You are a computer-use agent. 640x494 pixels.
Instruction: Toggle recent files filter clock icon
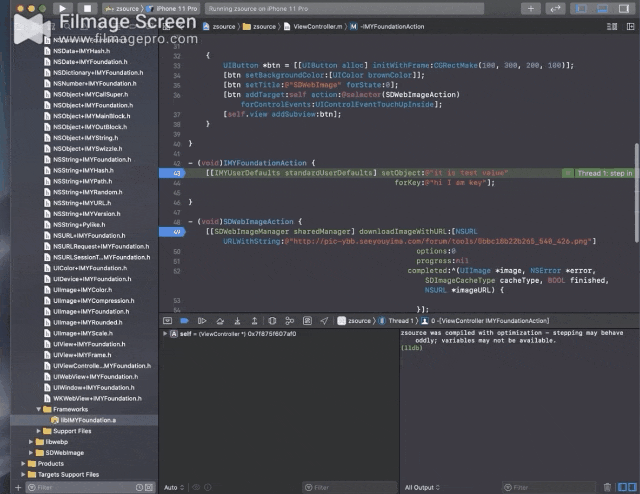[139, 487]
